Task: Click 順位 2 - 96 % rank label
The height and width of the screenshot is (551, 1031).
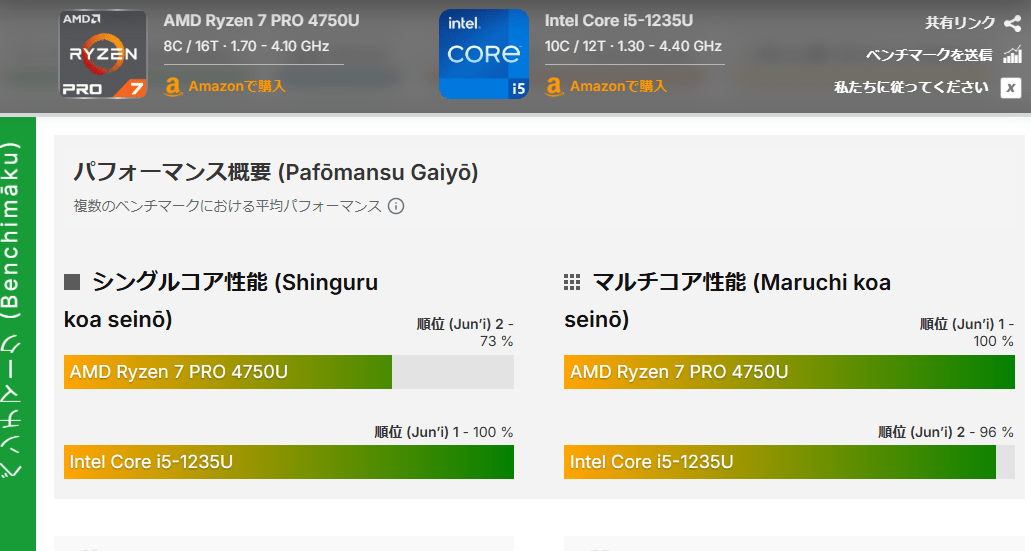Action: click(946, 432)
